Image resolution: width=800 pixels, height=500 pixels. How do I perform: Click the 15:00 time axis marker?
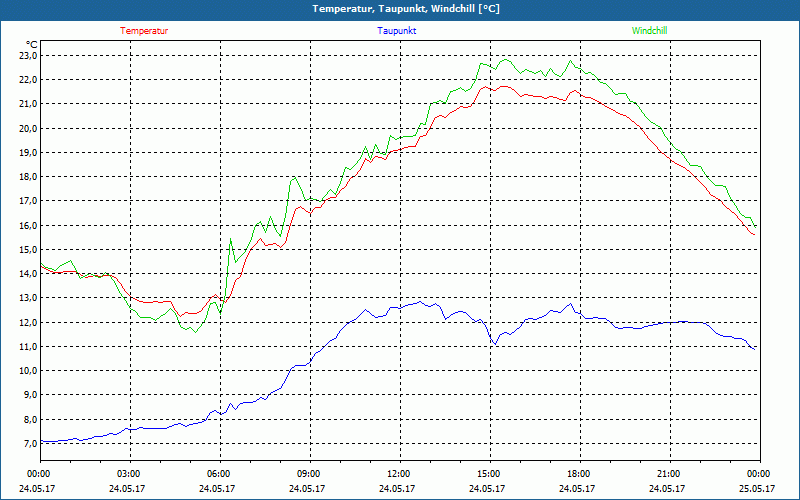489,474
